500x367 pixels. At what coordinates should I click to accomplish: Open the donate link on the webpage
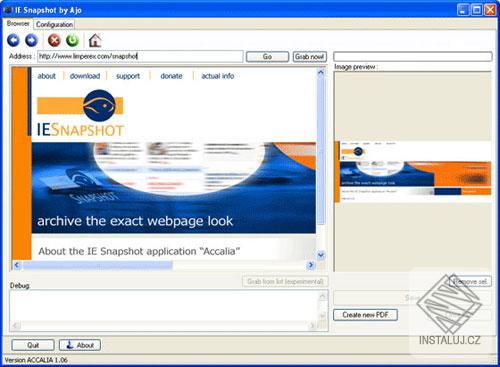171,76
